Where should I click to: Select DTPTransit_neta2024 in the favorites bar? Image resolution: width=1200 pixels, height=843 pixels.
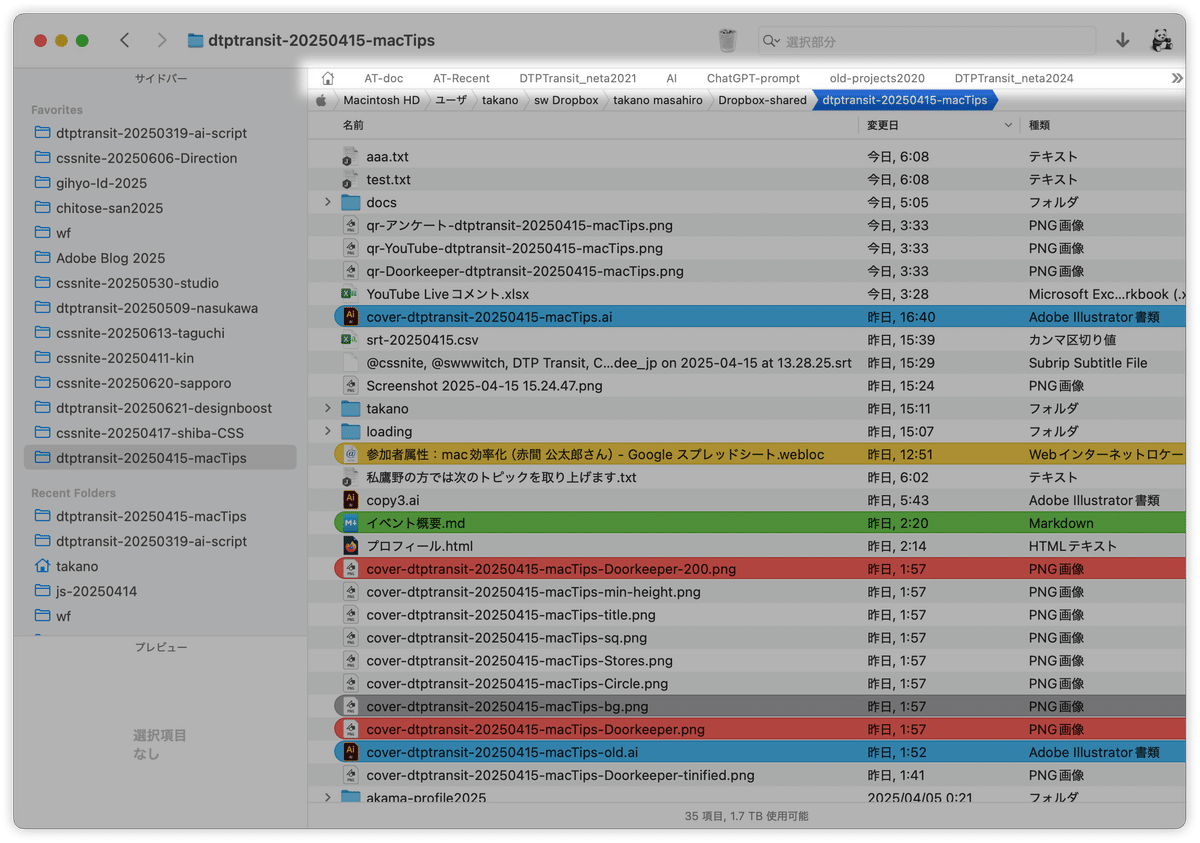pyautogui.click(x=1014, y=77)
